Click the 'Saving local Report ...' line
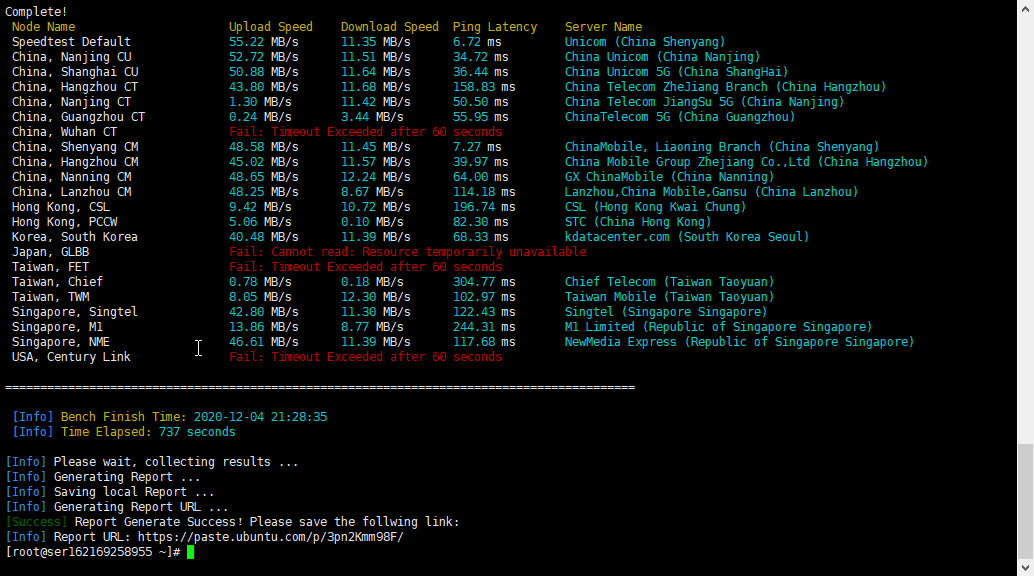The width and height of the screenshot is (1034, 576). pos(134,492)
